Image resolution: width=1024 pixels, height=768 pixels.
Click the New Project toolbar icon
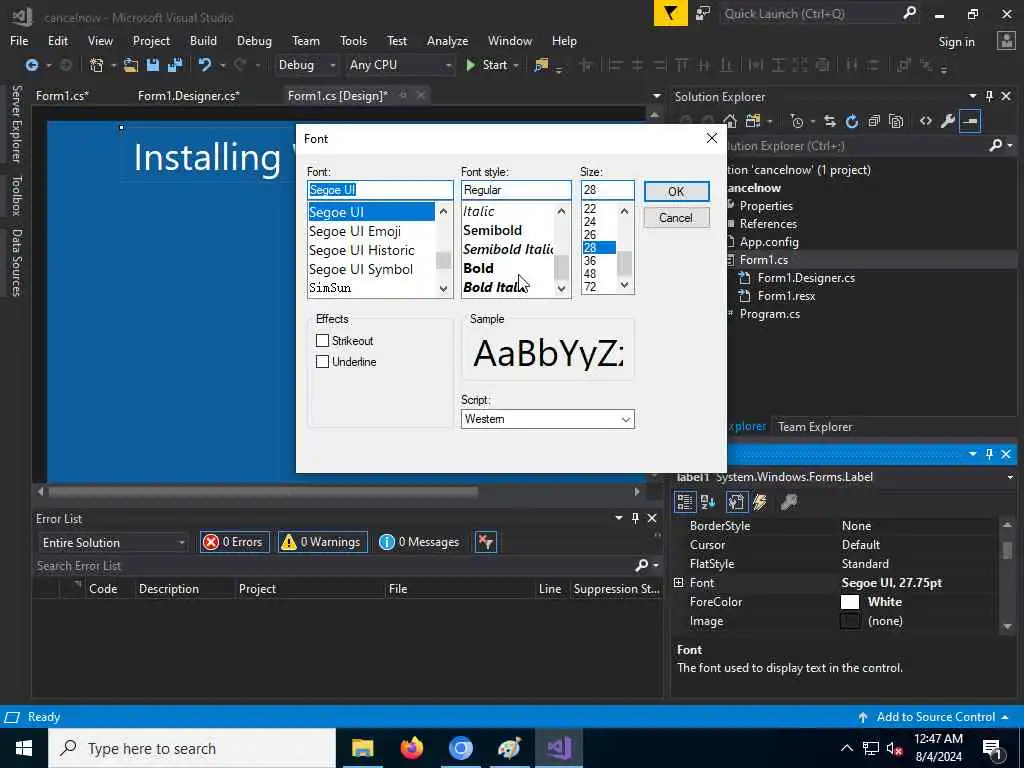coord(97,65)
